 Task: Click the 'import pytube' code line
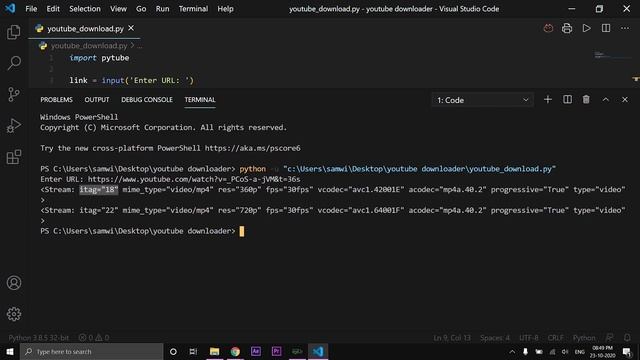99,58
